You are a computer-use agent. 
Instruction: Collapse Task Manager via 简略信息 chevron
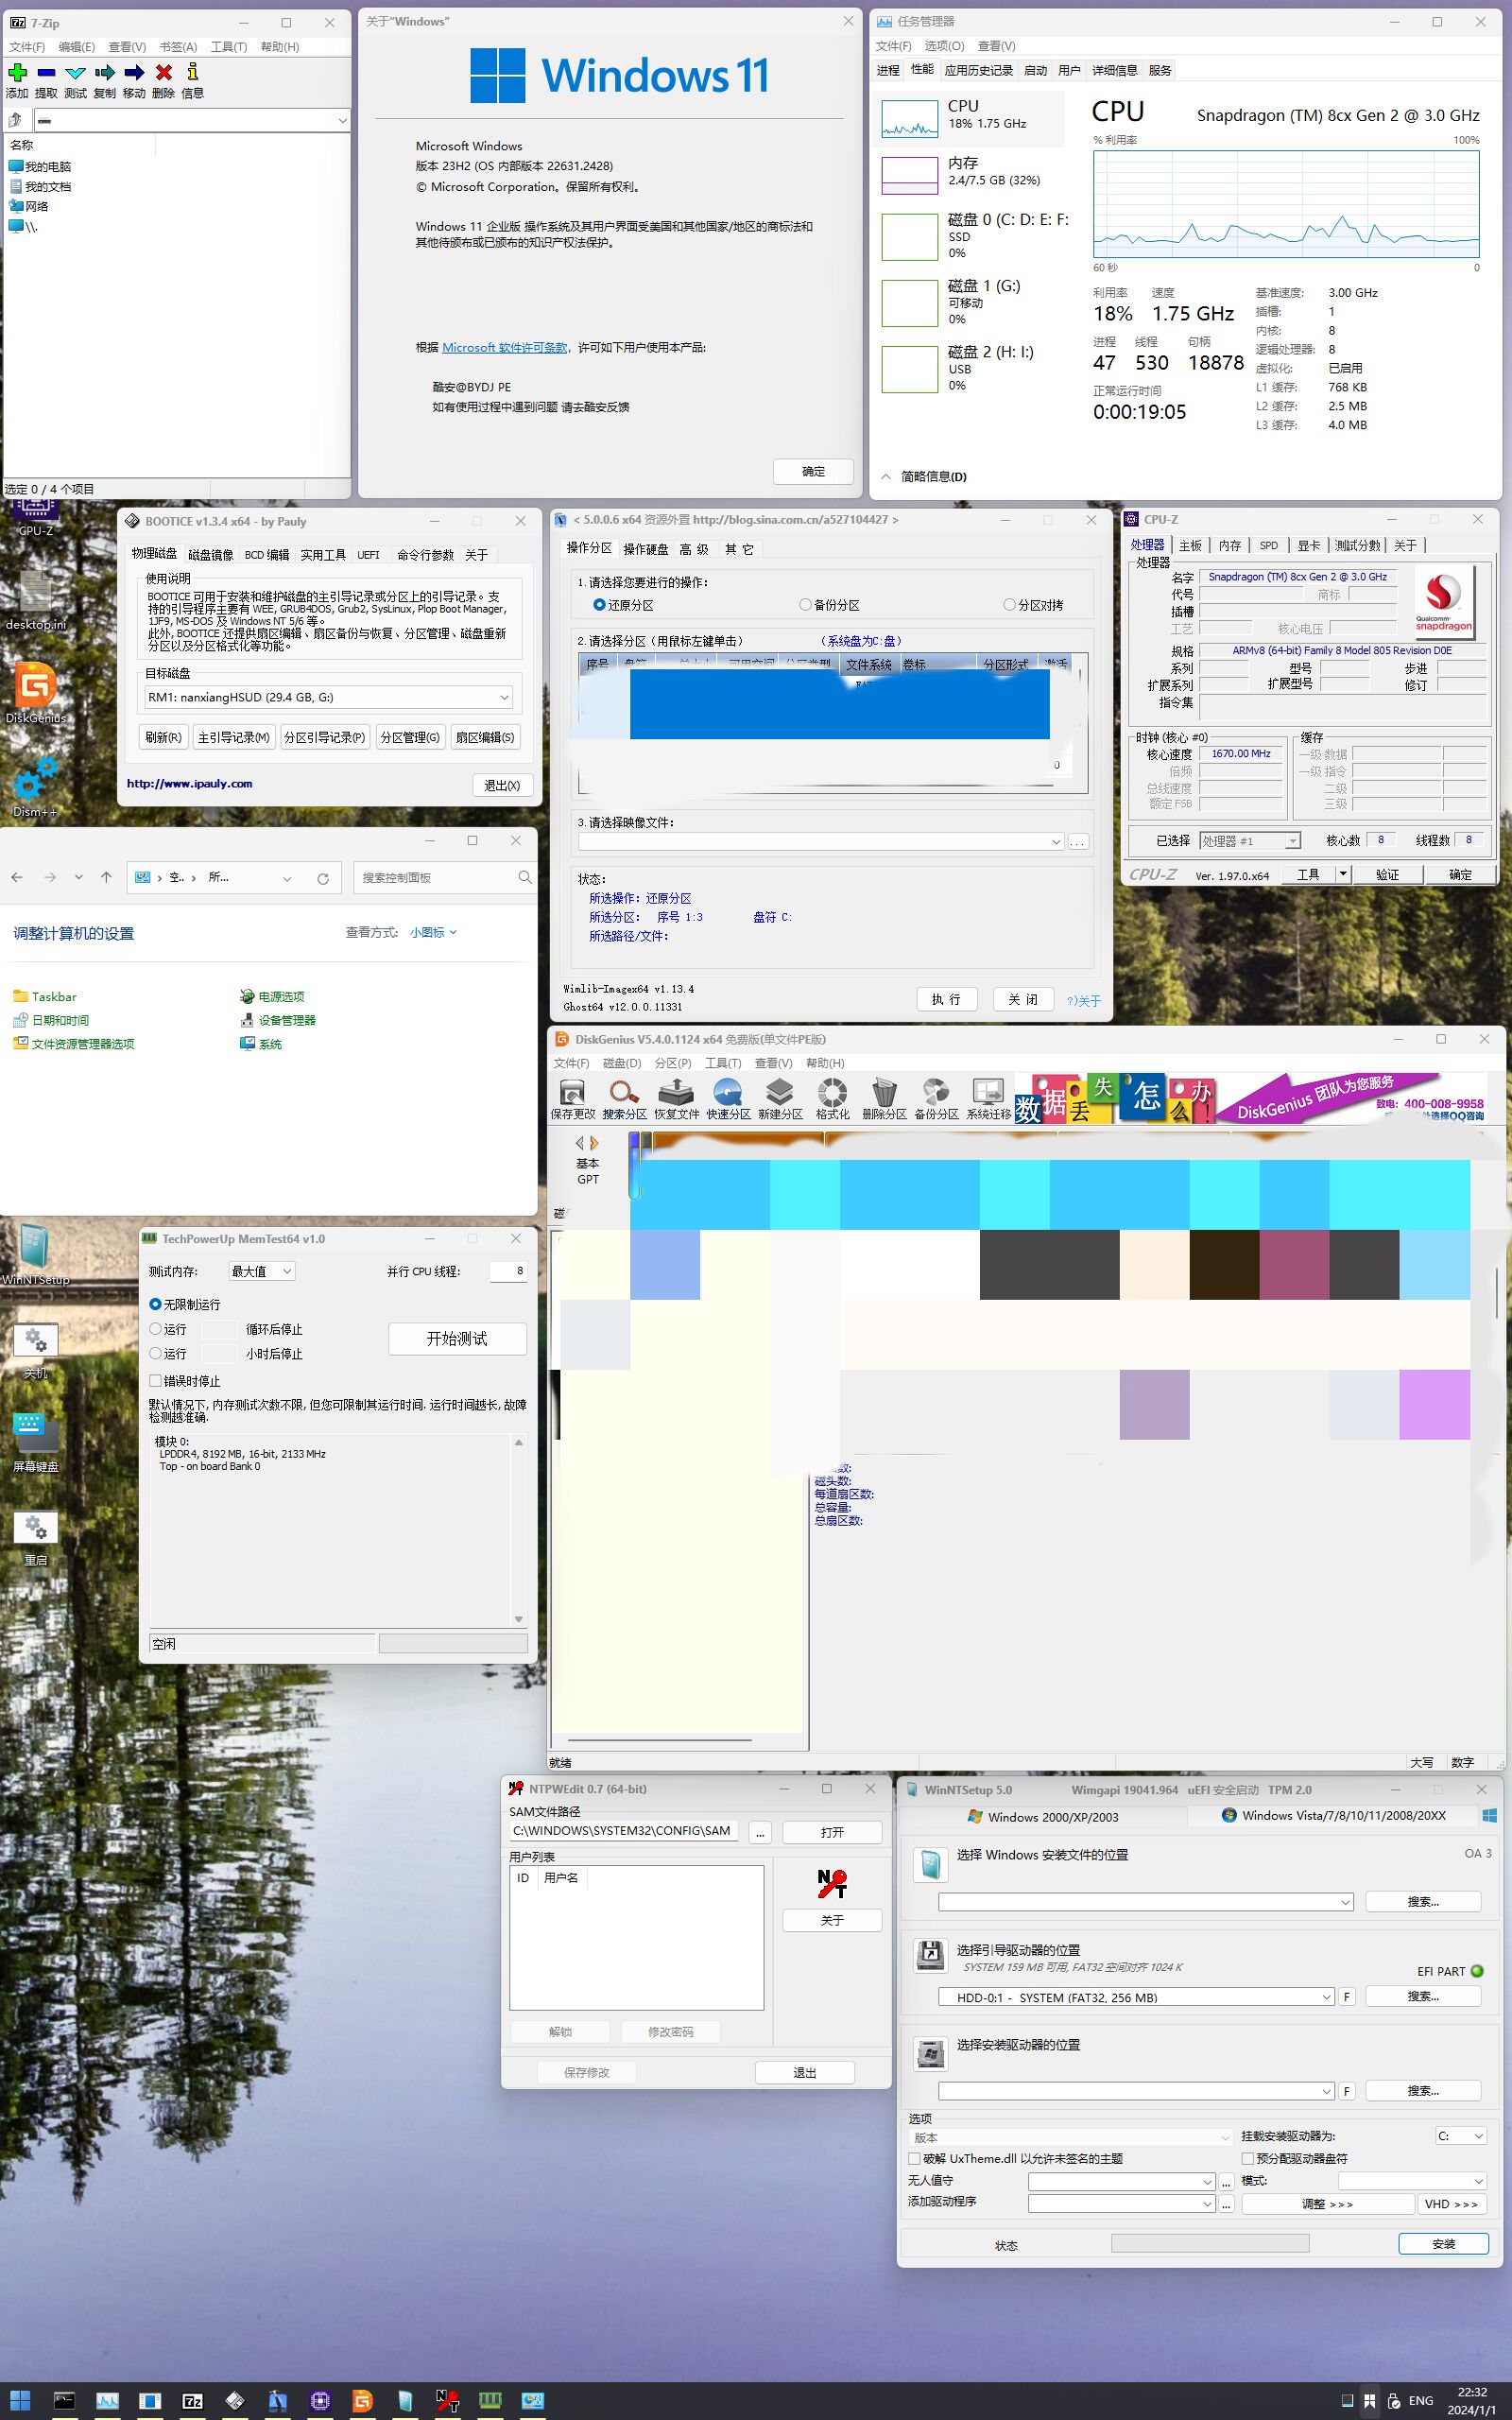coord(886,477)
